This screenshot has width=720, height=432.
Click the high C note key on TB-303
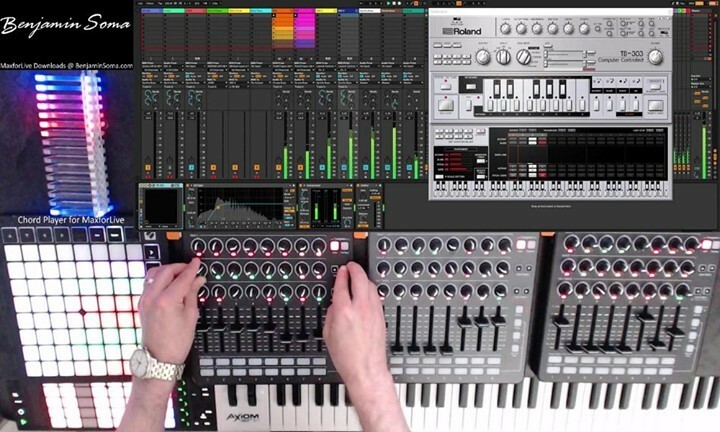pos(582,105)
